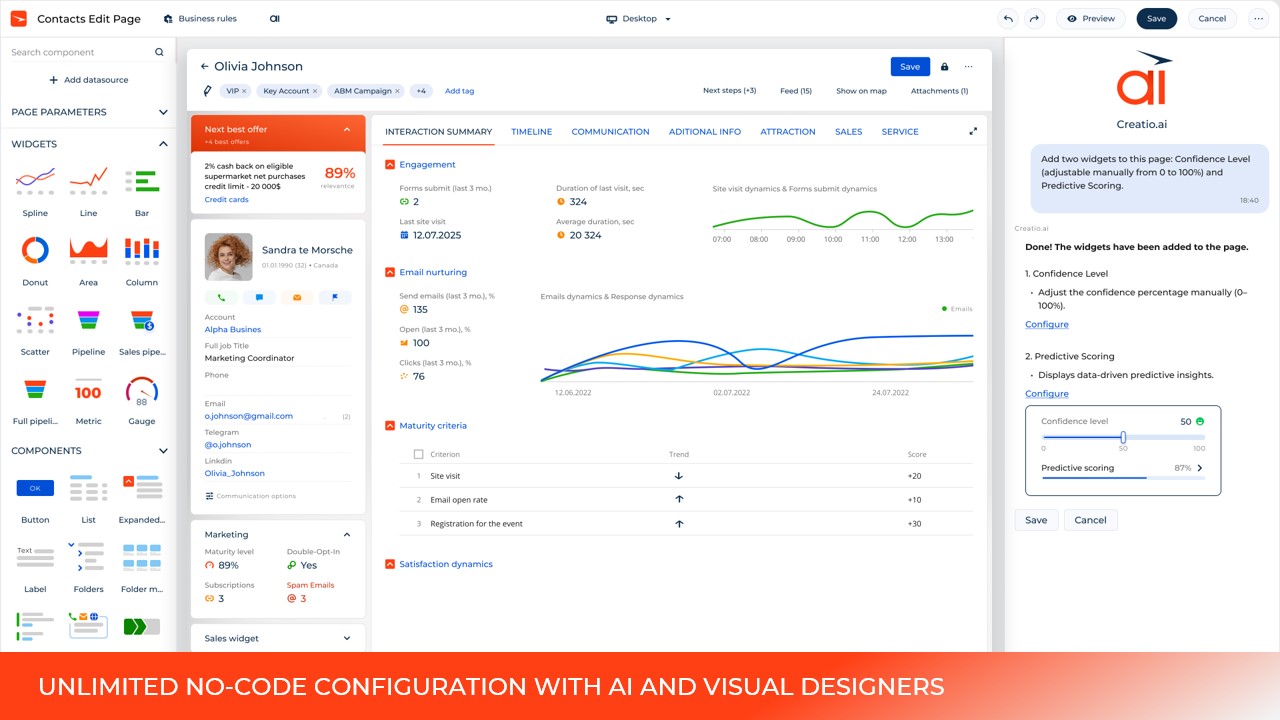Click Configure link under Predictive Scoring
The height and width of the screenshot is (720, 1280).
pyautogui.click(x=1046, y=394)
